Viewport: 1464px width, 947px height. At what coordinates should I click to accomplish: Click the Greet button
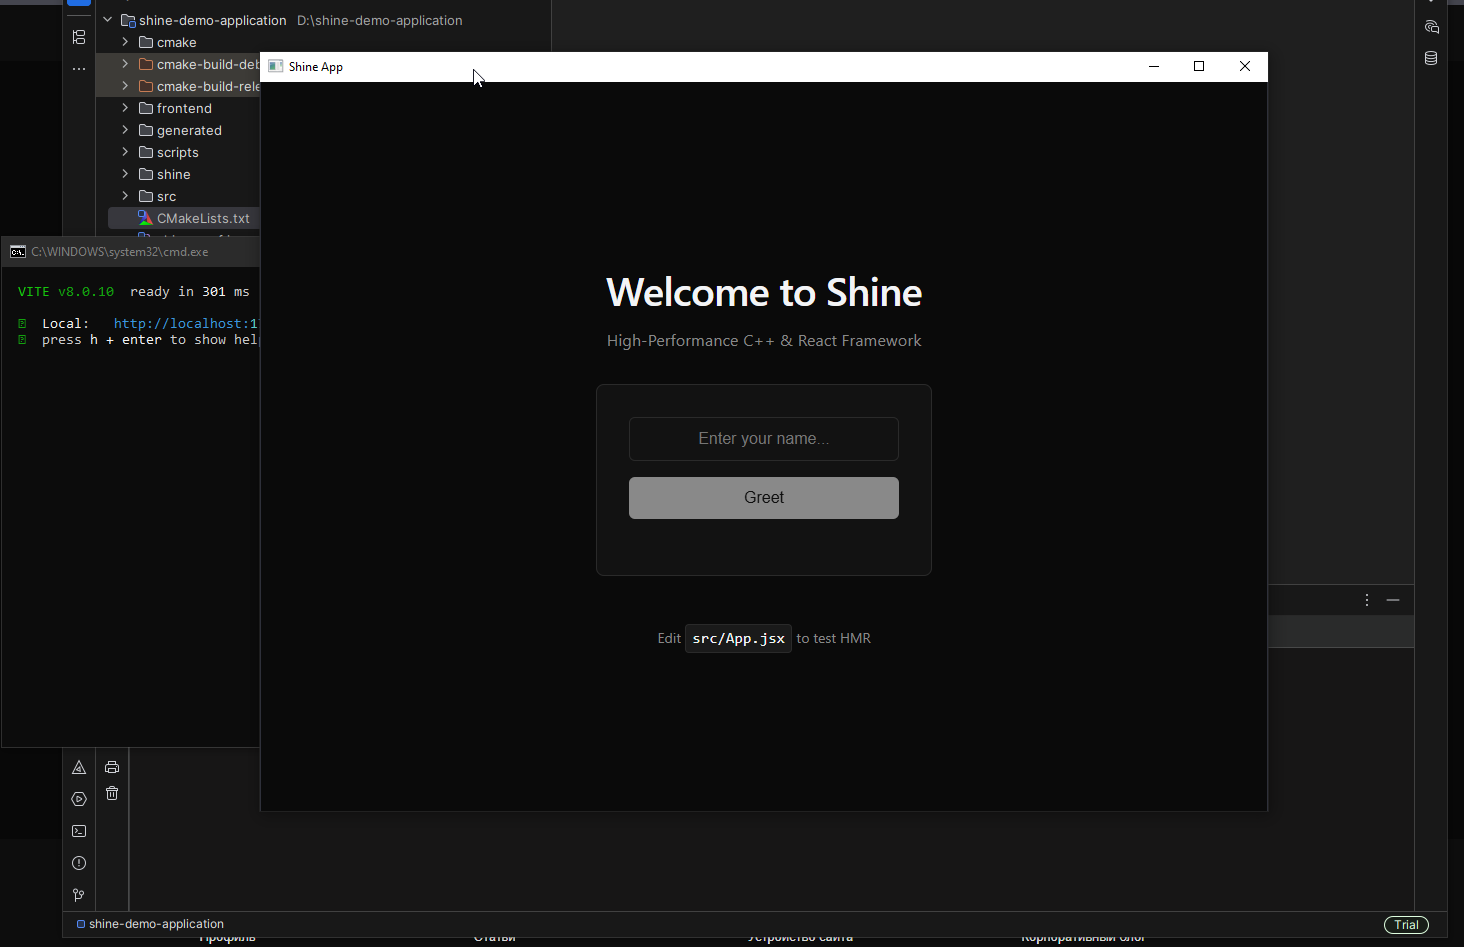point(764,498)
